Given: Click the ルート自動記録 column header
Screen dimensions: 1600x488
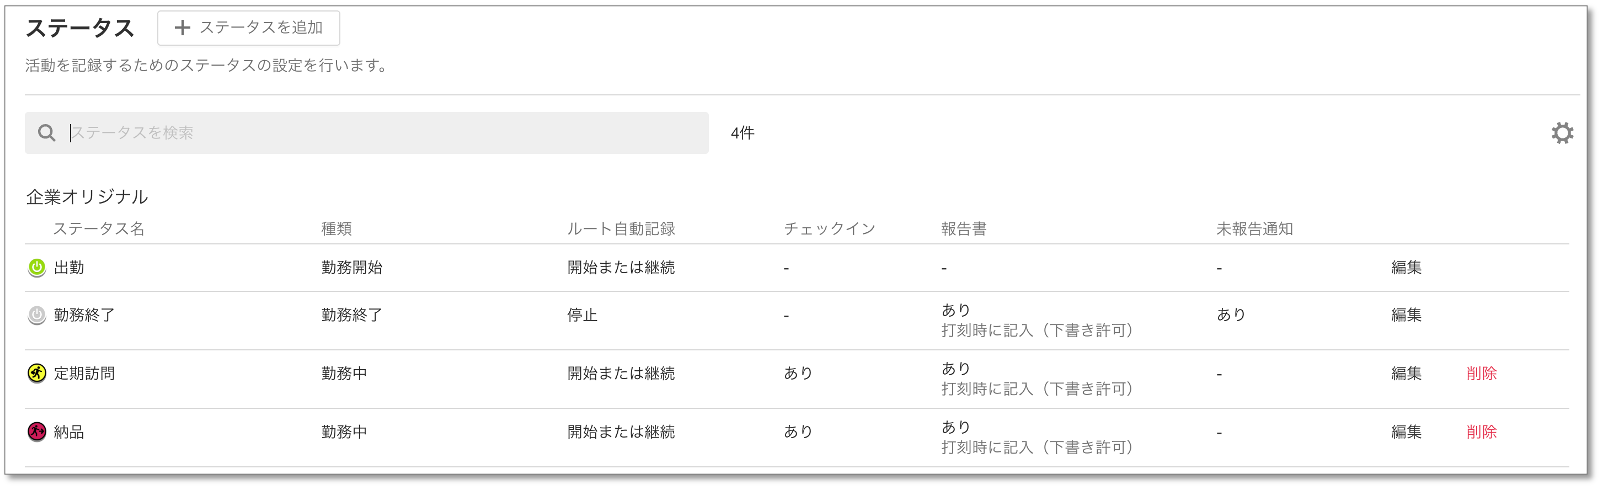Looking at the screenshot, I should pos(621,229).
